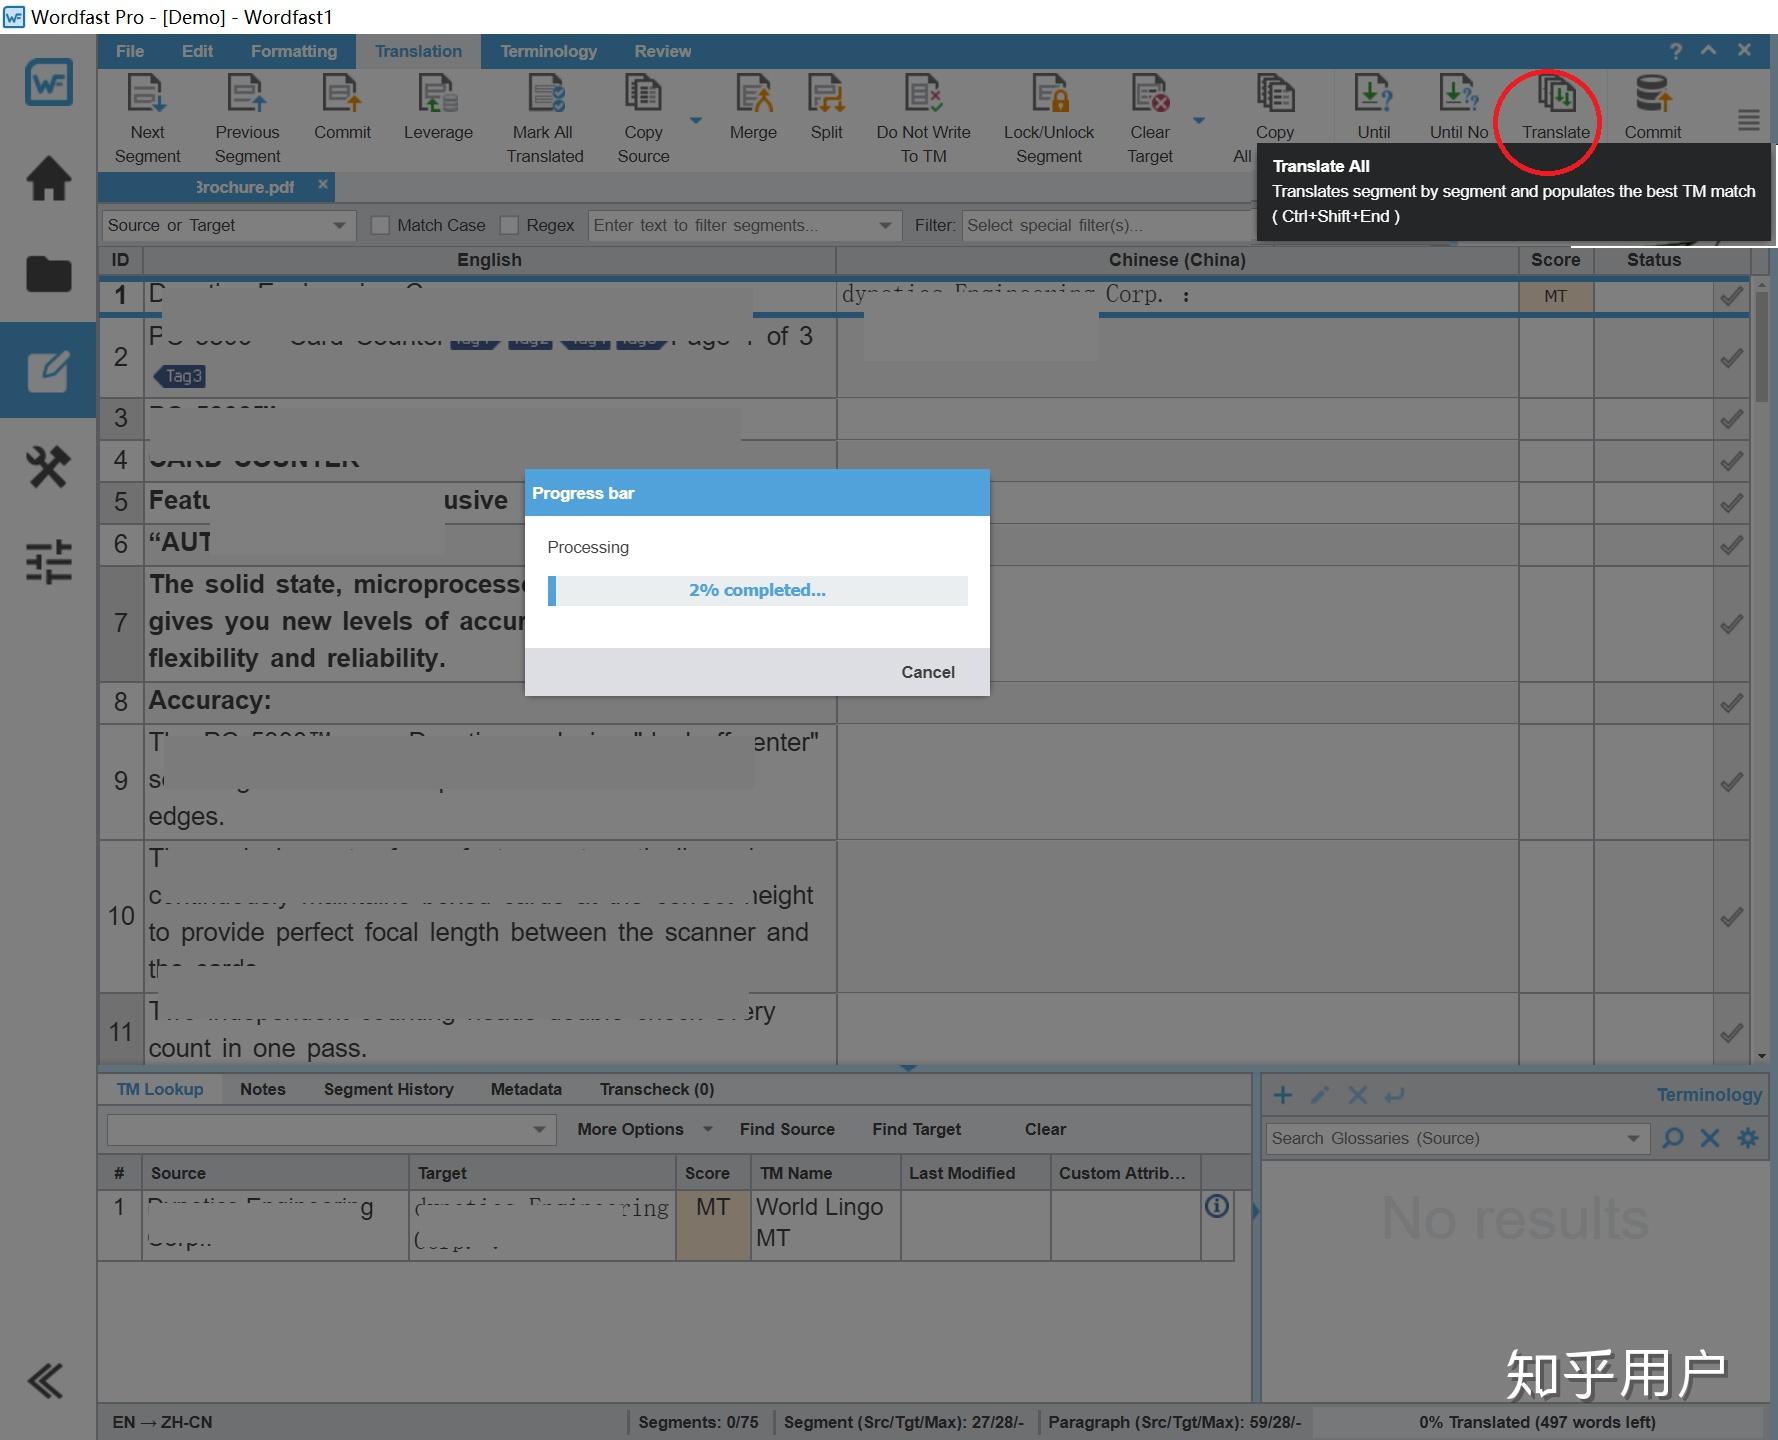Open the toolbar overflow hamburger menu
The width and height of the screenshot is (1778, 1440).
(x=1748, y=120)
